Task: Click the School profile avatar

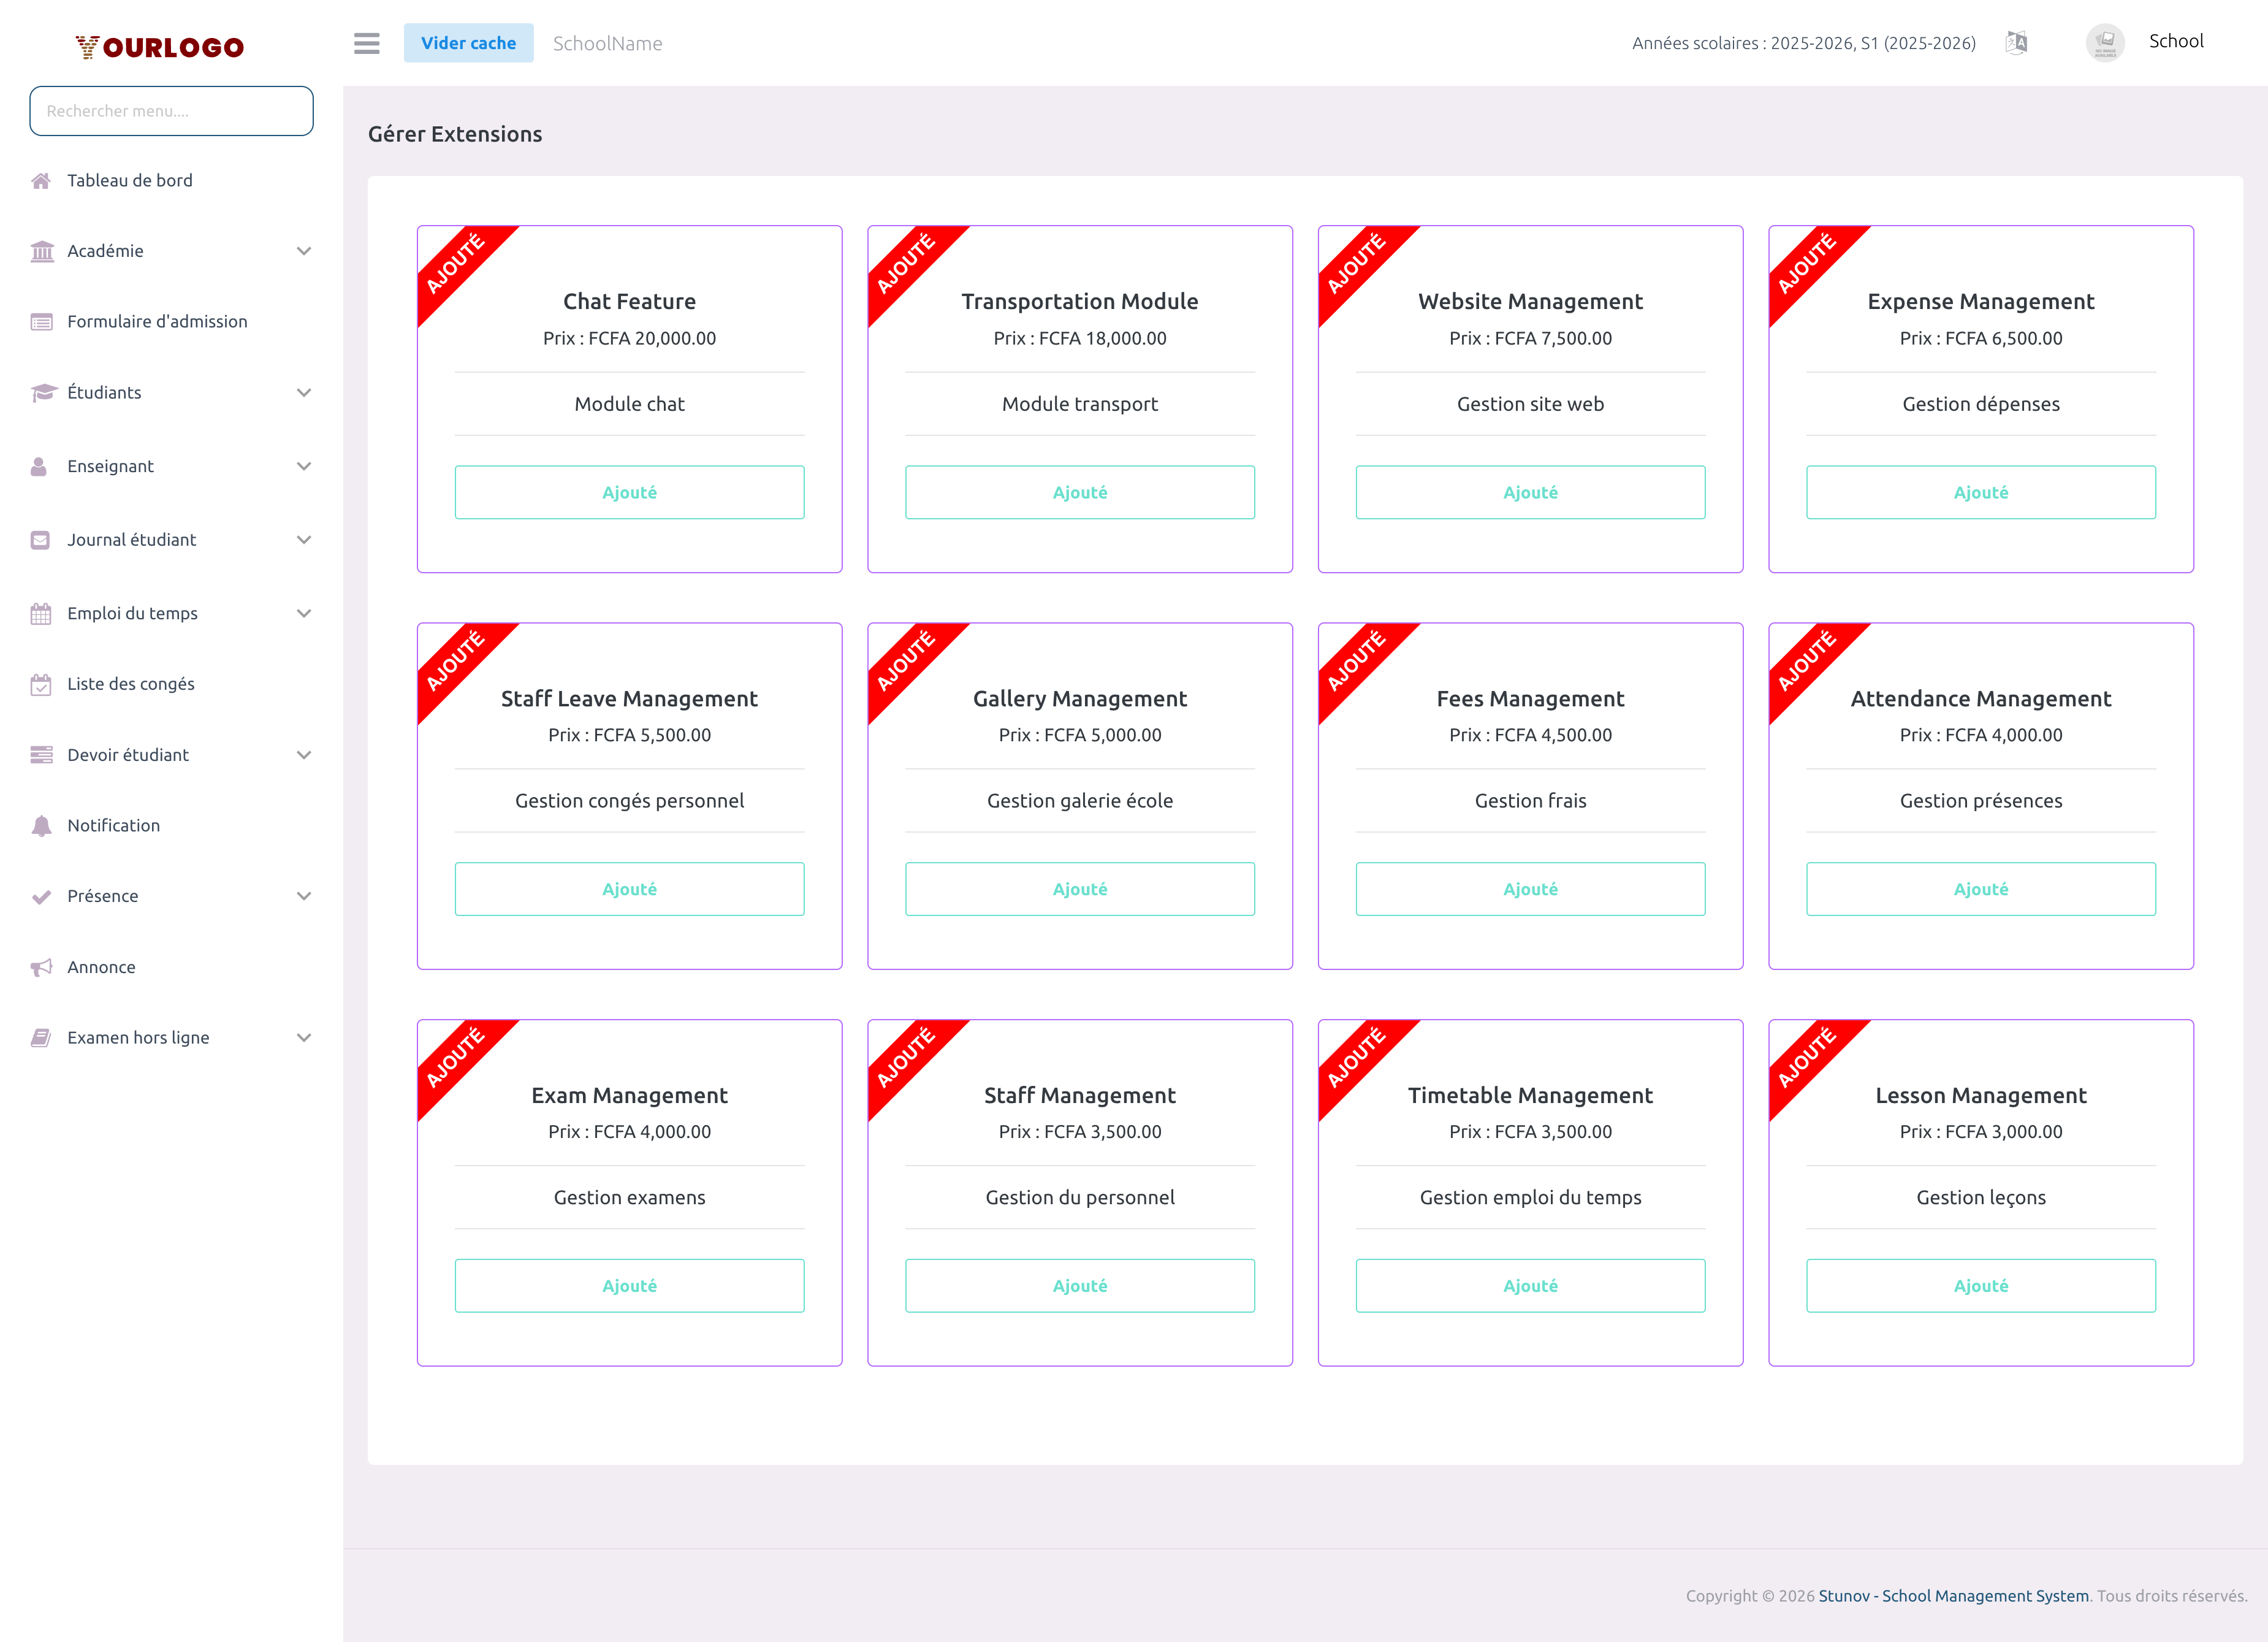Action: [x=2105, y=42]
